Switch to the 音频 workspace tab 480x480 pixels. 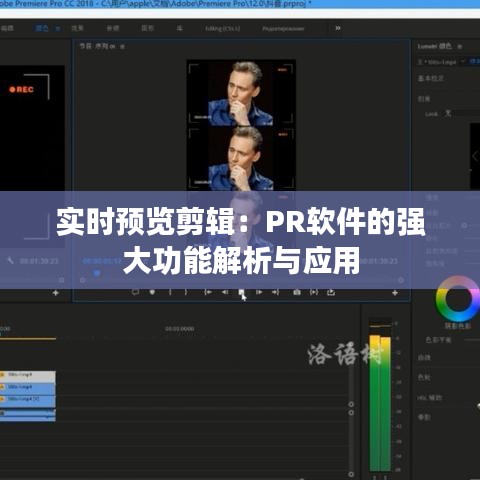point(113,28)
